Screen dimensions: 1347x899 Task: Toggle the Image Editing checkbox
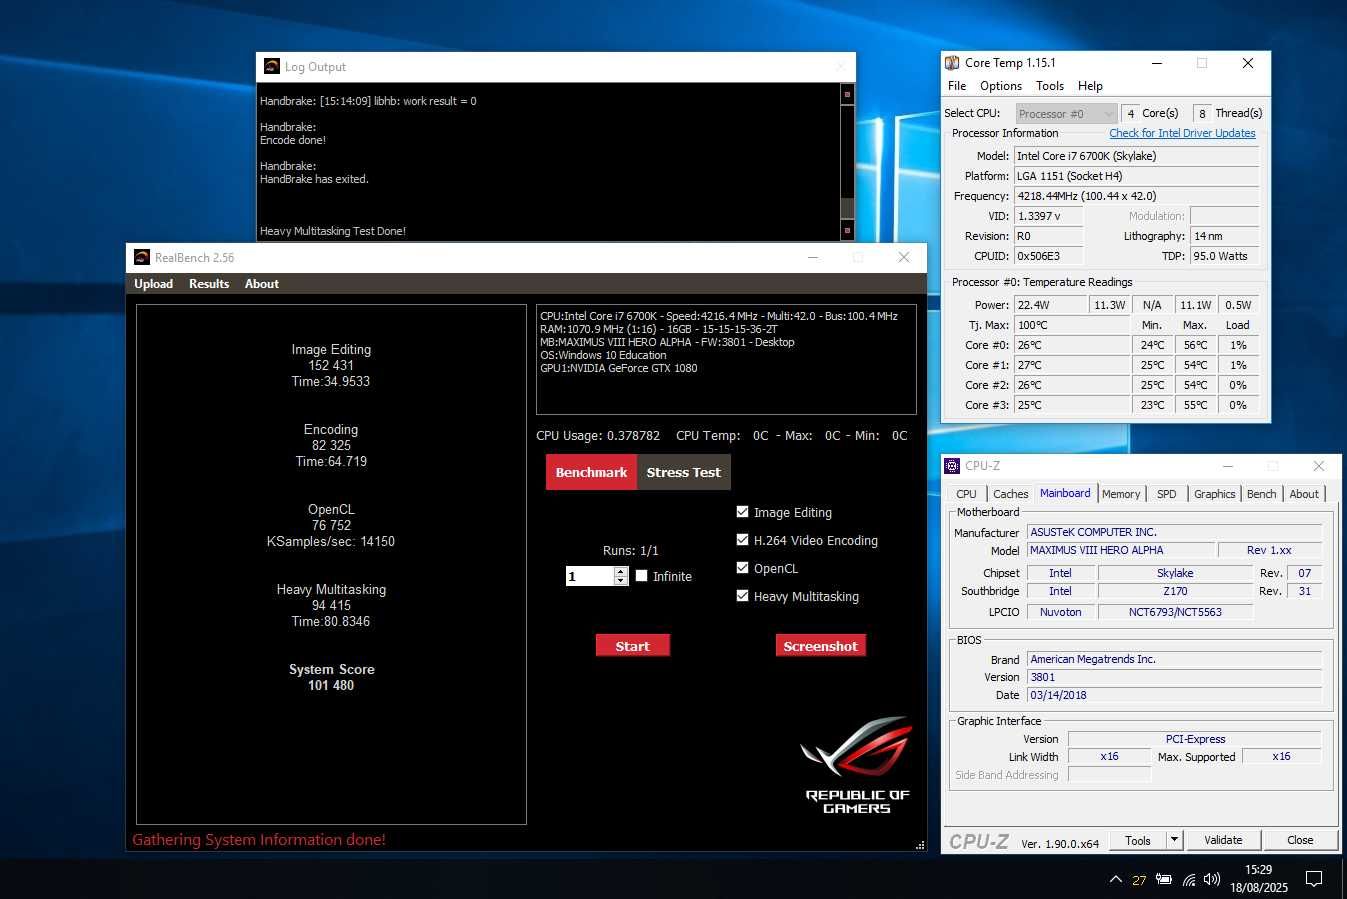[742, 512]
